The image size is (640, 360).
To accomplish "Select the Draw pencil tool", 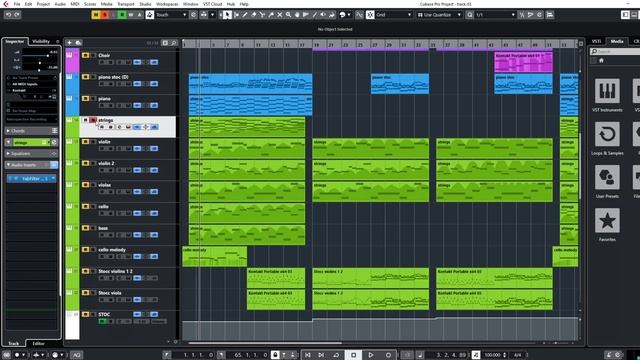I will point(245,15).
